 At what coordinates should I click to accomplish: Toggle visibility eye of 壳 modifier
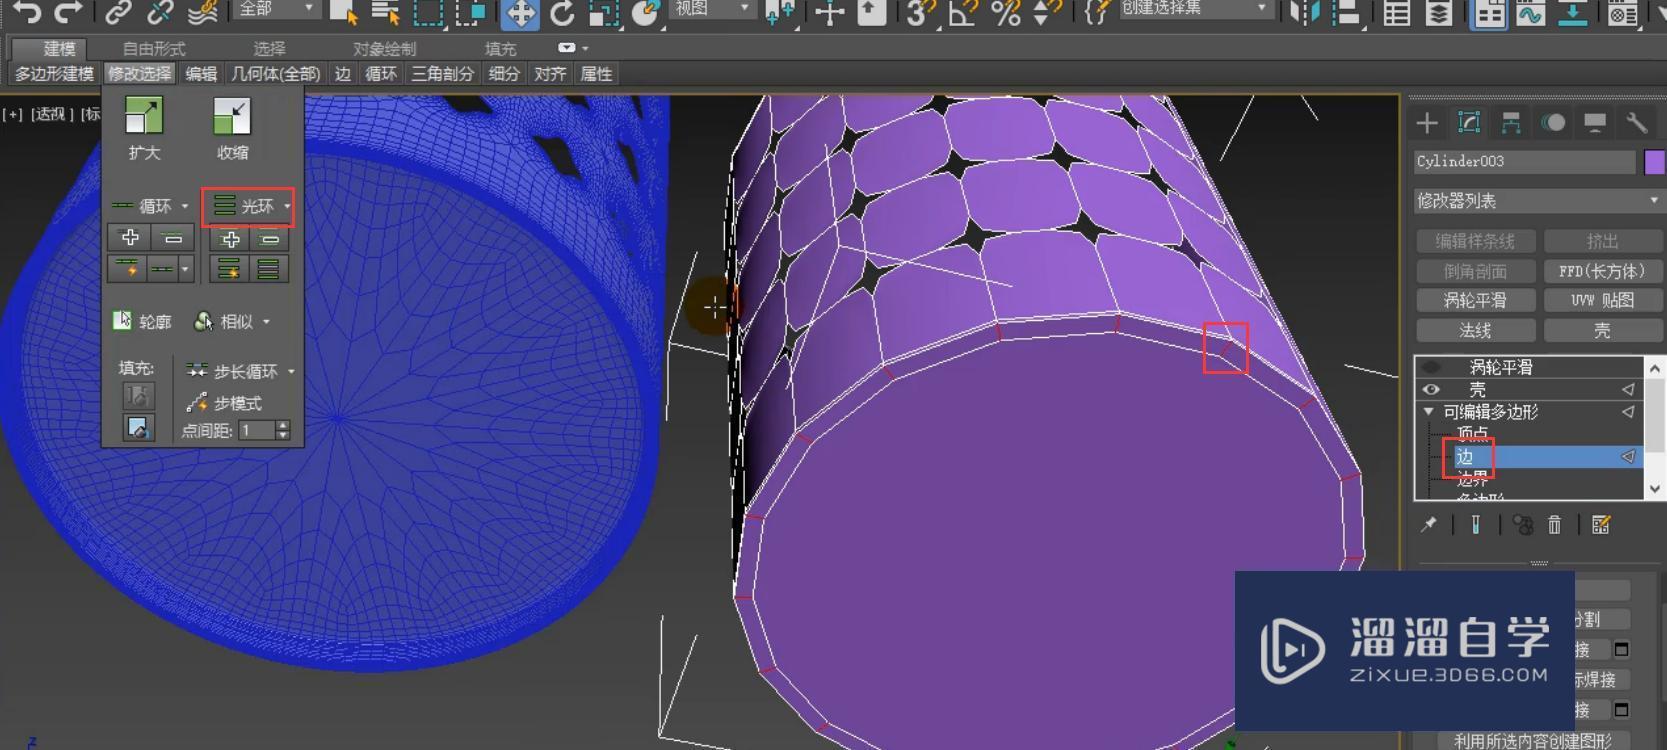(1431, 390)
